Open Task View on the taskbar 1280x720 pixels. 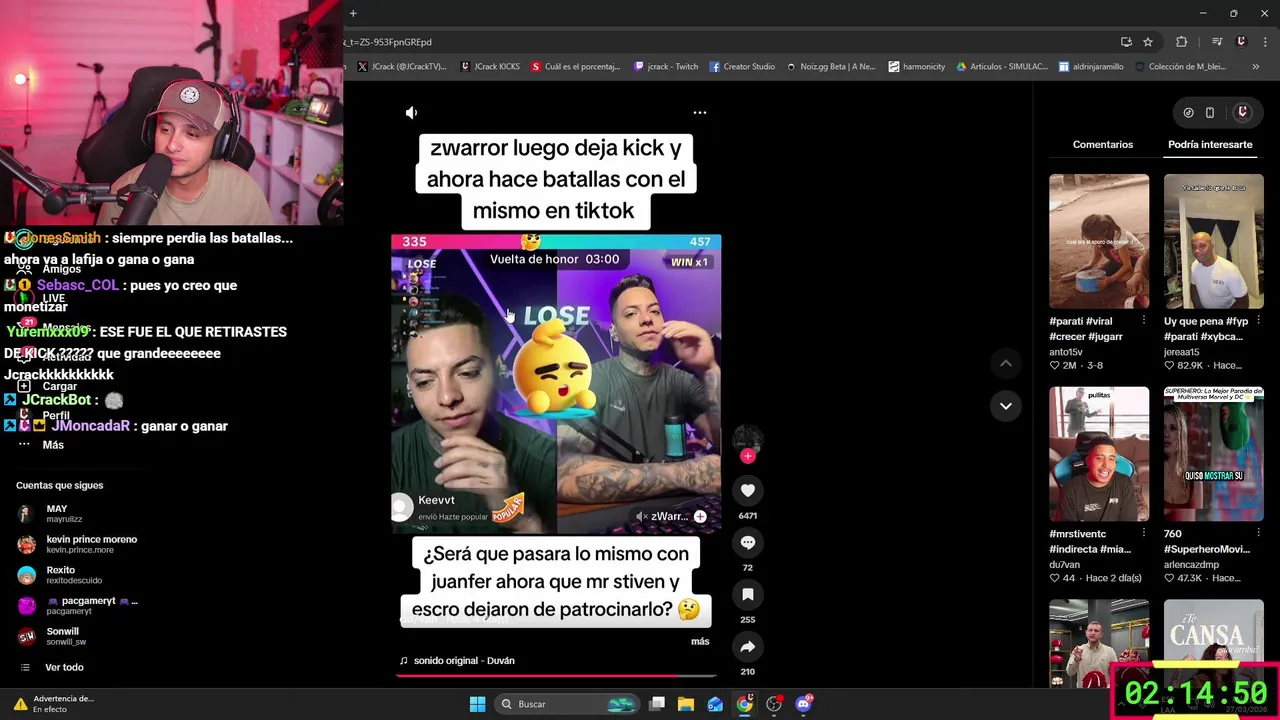(657, 704)
